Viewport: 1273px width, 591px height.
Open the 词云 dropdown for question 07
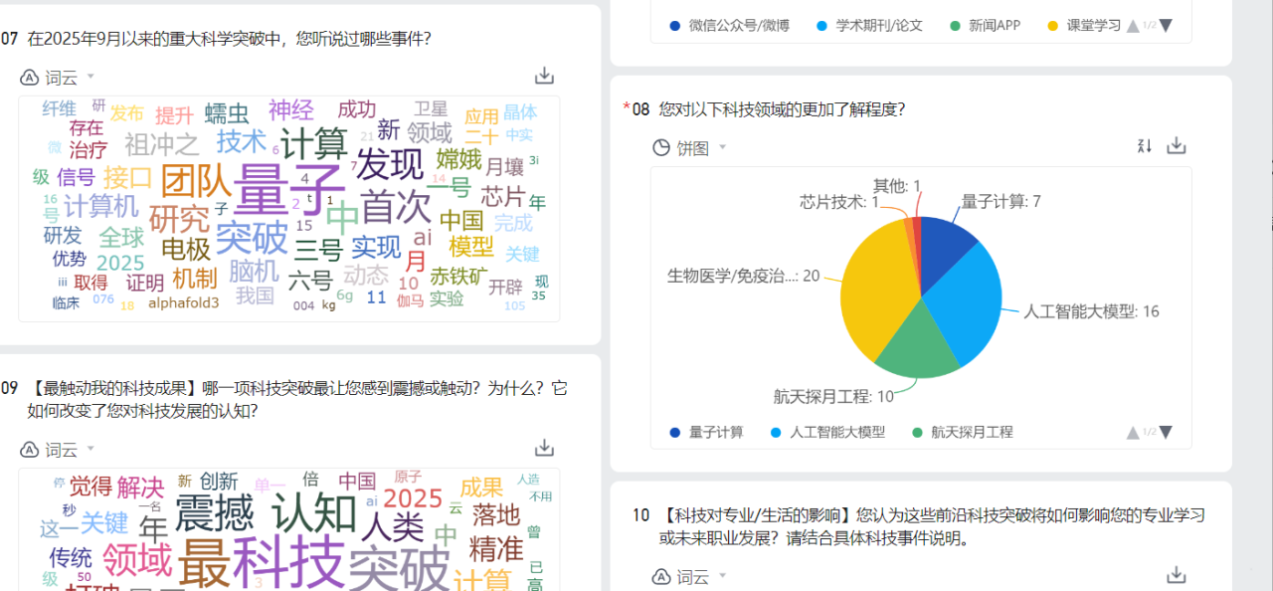59,77
